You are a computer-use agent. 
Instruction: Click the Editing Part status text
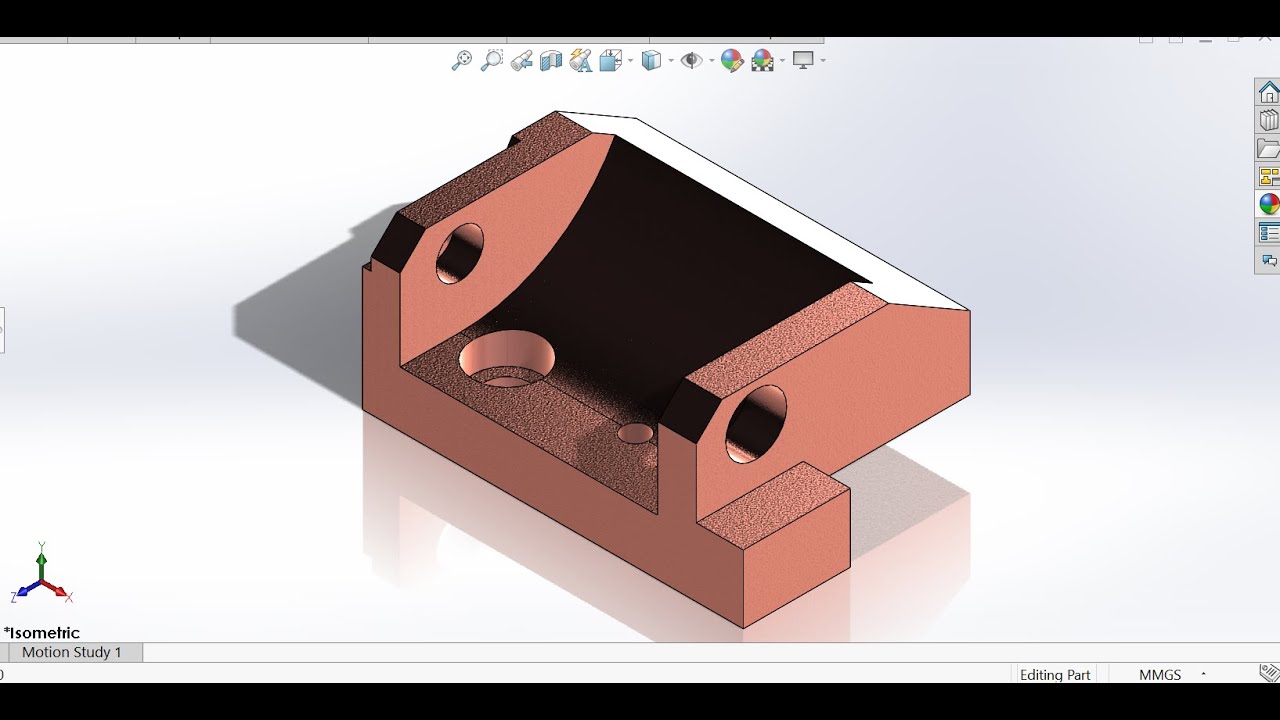pyautogui.click(x=1055, y=675)
